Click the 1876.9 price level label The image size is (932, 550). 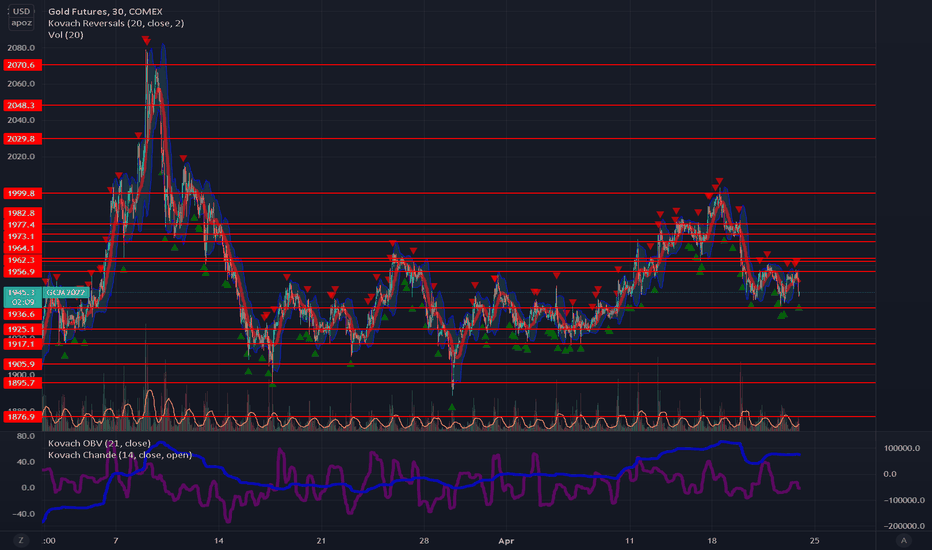(21, 417)
